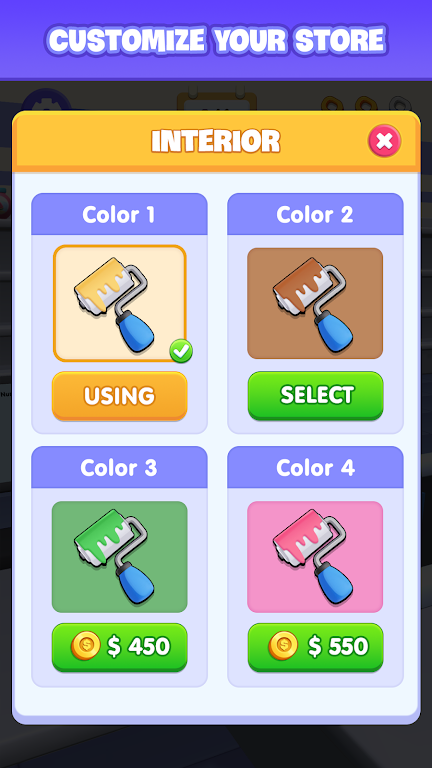The height and width of the screenshot is (768, 432).
Task: Click the Color 1 header label
Action: tap(119, 215)
